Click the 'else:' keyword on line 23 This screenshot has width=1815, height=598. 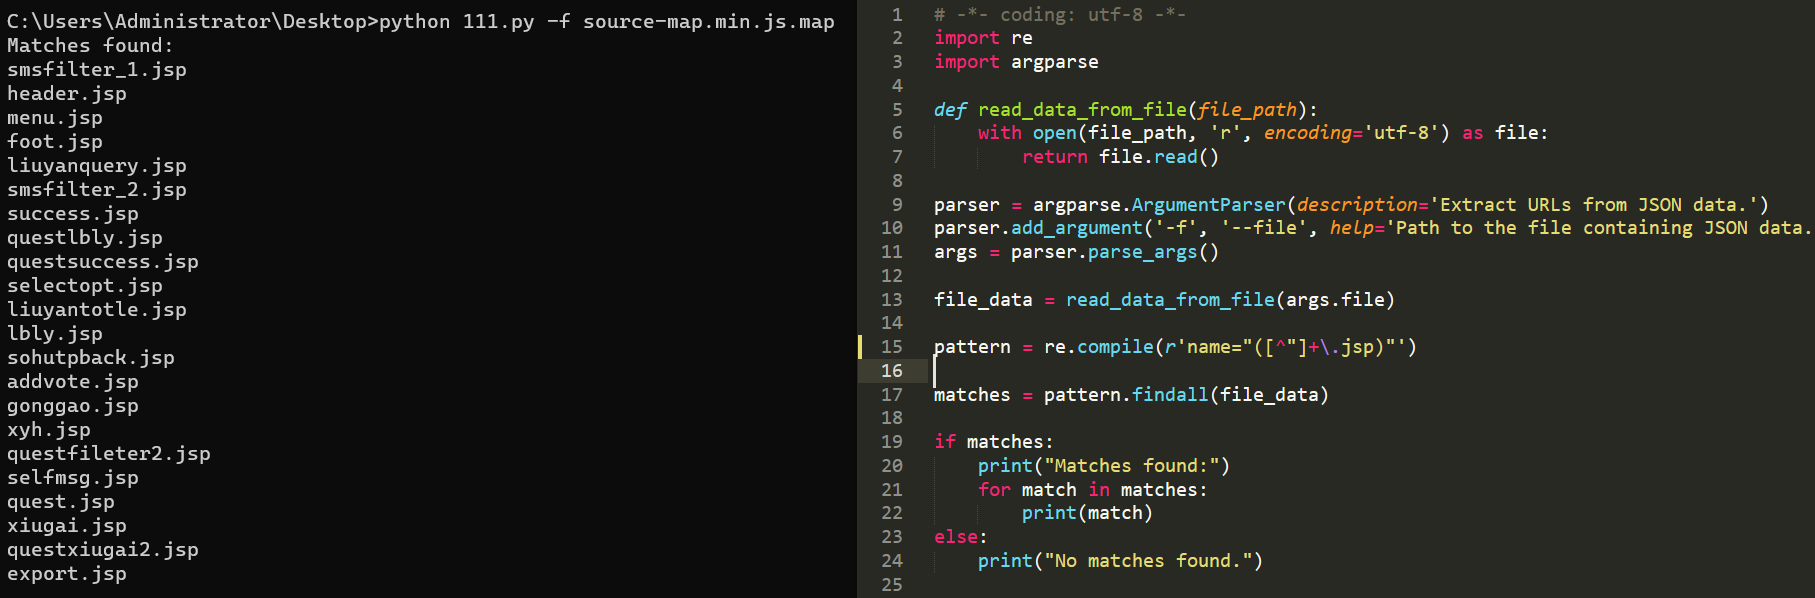pyautogui.click(x=959, y=537)
